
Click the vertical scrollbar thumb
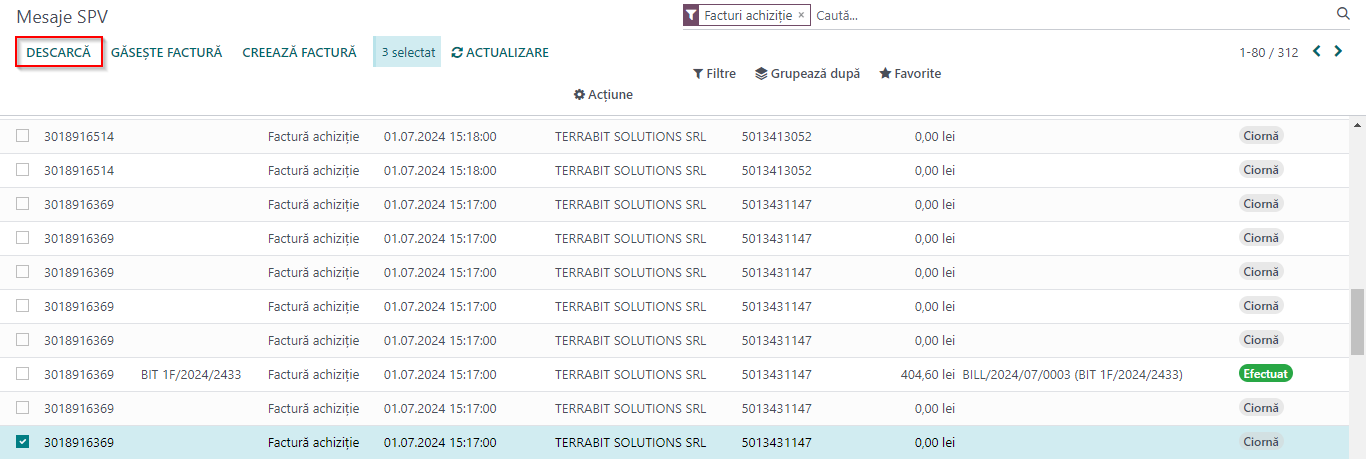1358,321
